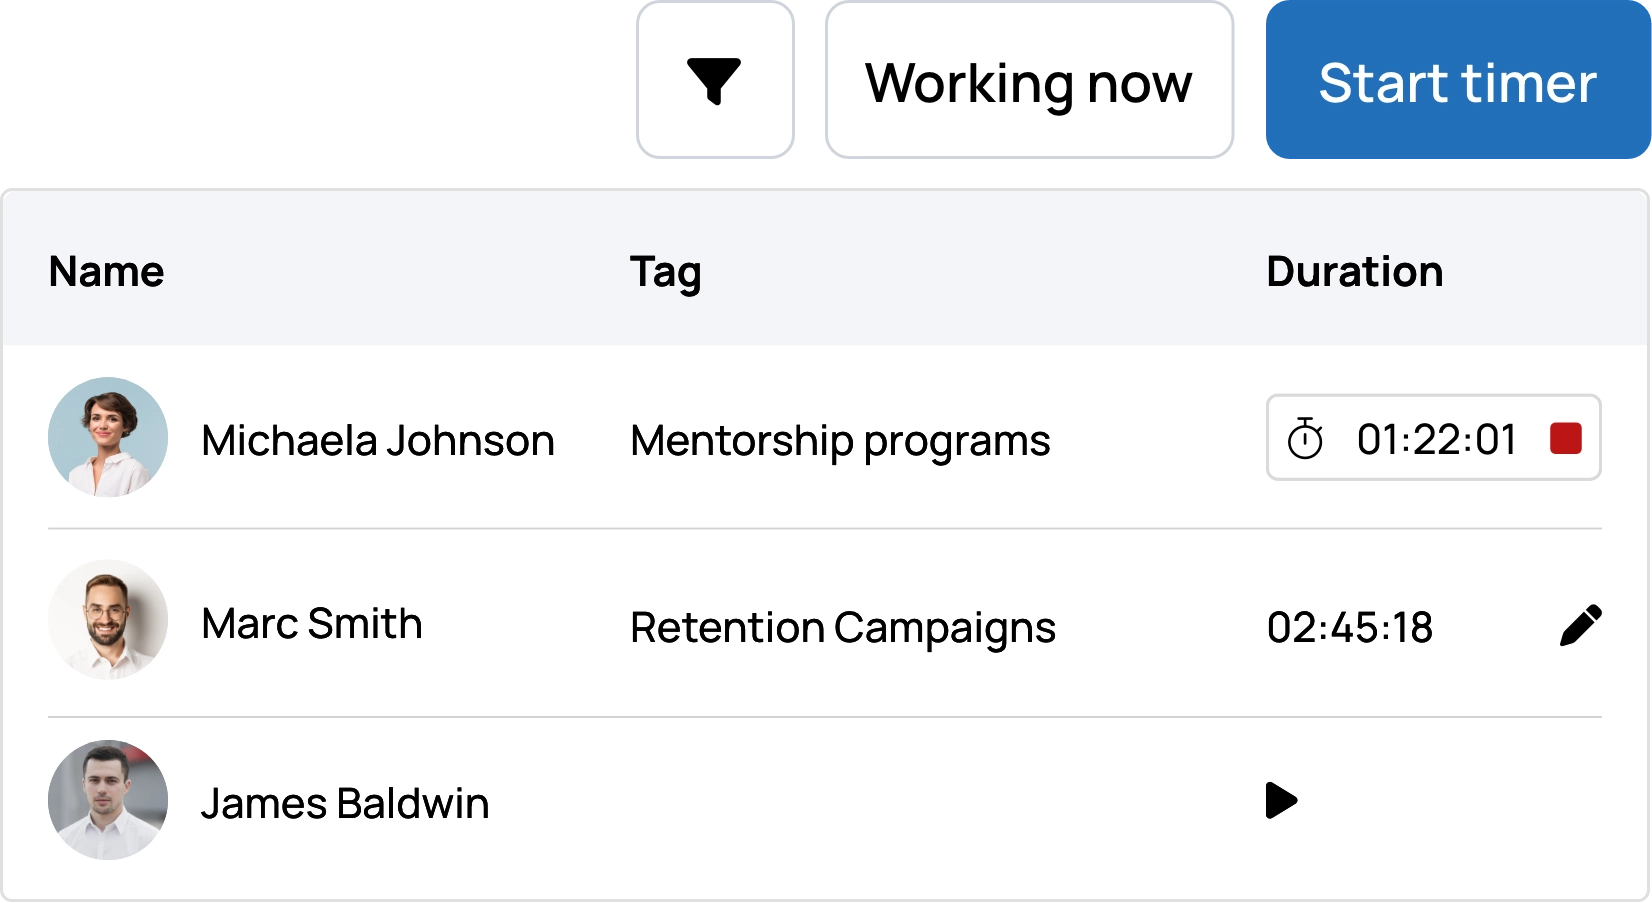
Task: Select the Retention Campaigns tag
Action: click(x=842, y=628)
